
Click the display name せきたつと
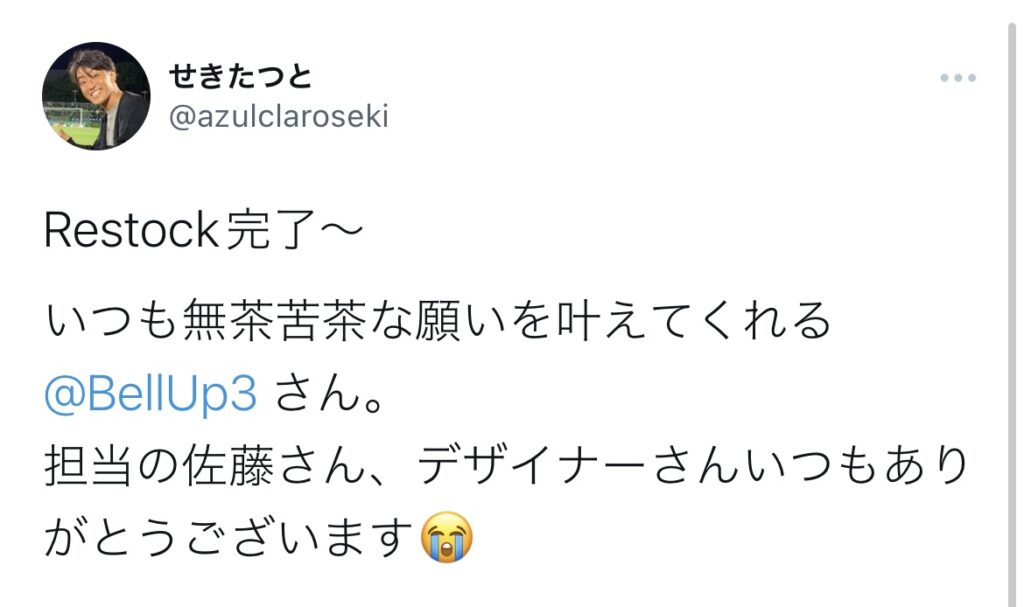tap(241, 76)
